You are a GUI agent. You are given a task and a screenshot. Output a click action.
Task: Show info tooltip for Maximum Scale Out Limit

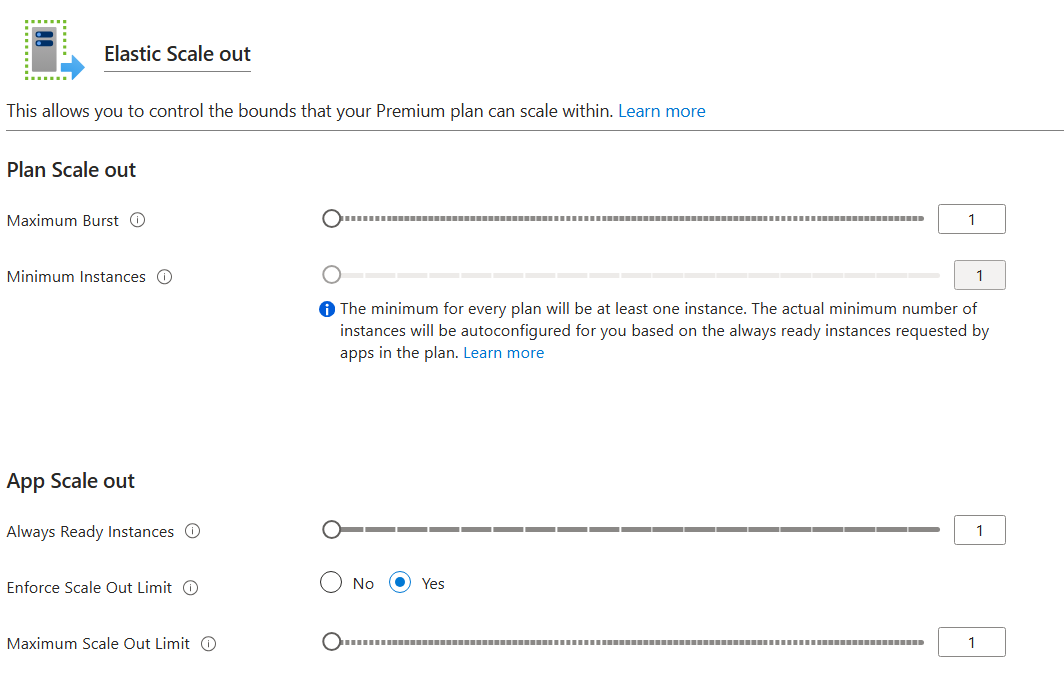click(208, 644)
